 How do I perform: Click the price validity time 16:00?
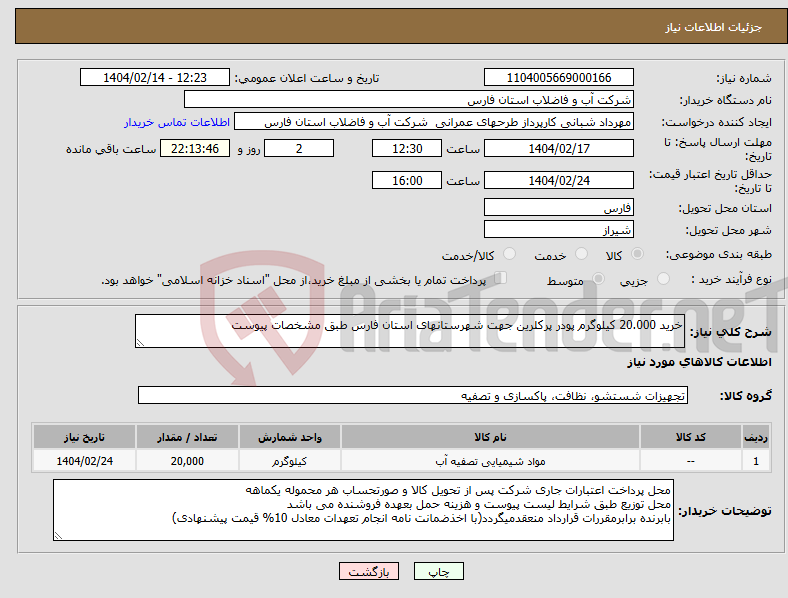pos(407,180)
